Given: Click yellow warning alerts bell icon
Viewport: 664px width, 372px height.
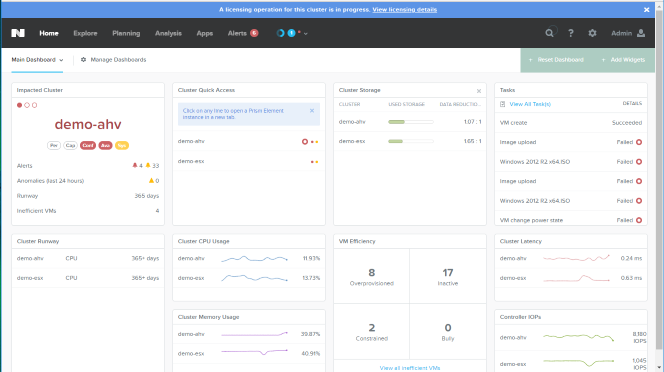Looking at the screenshot, I should click(148, 166).
